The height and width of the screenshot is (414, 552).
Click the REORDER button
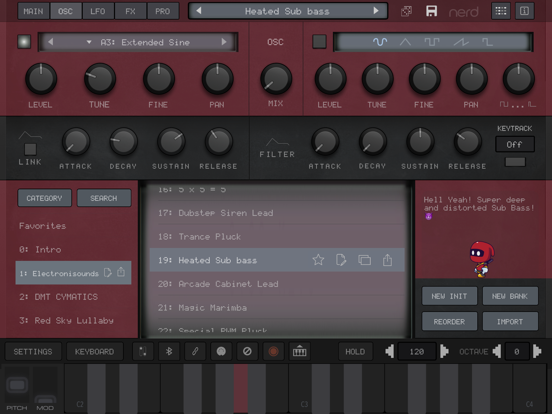tap(449, 321)
